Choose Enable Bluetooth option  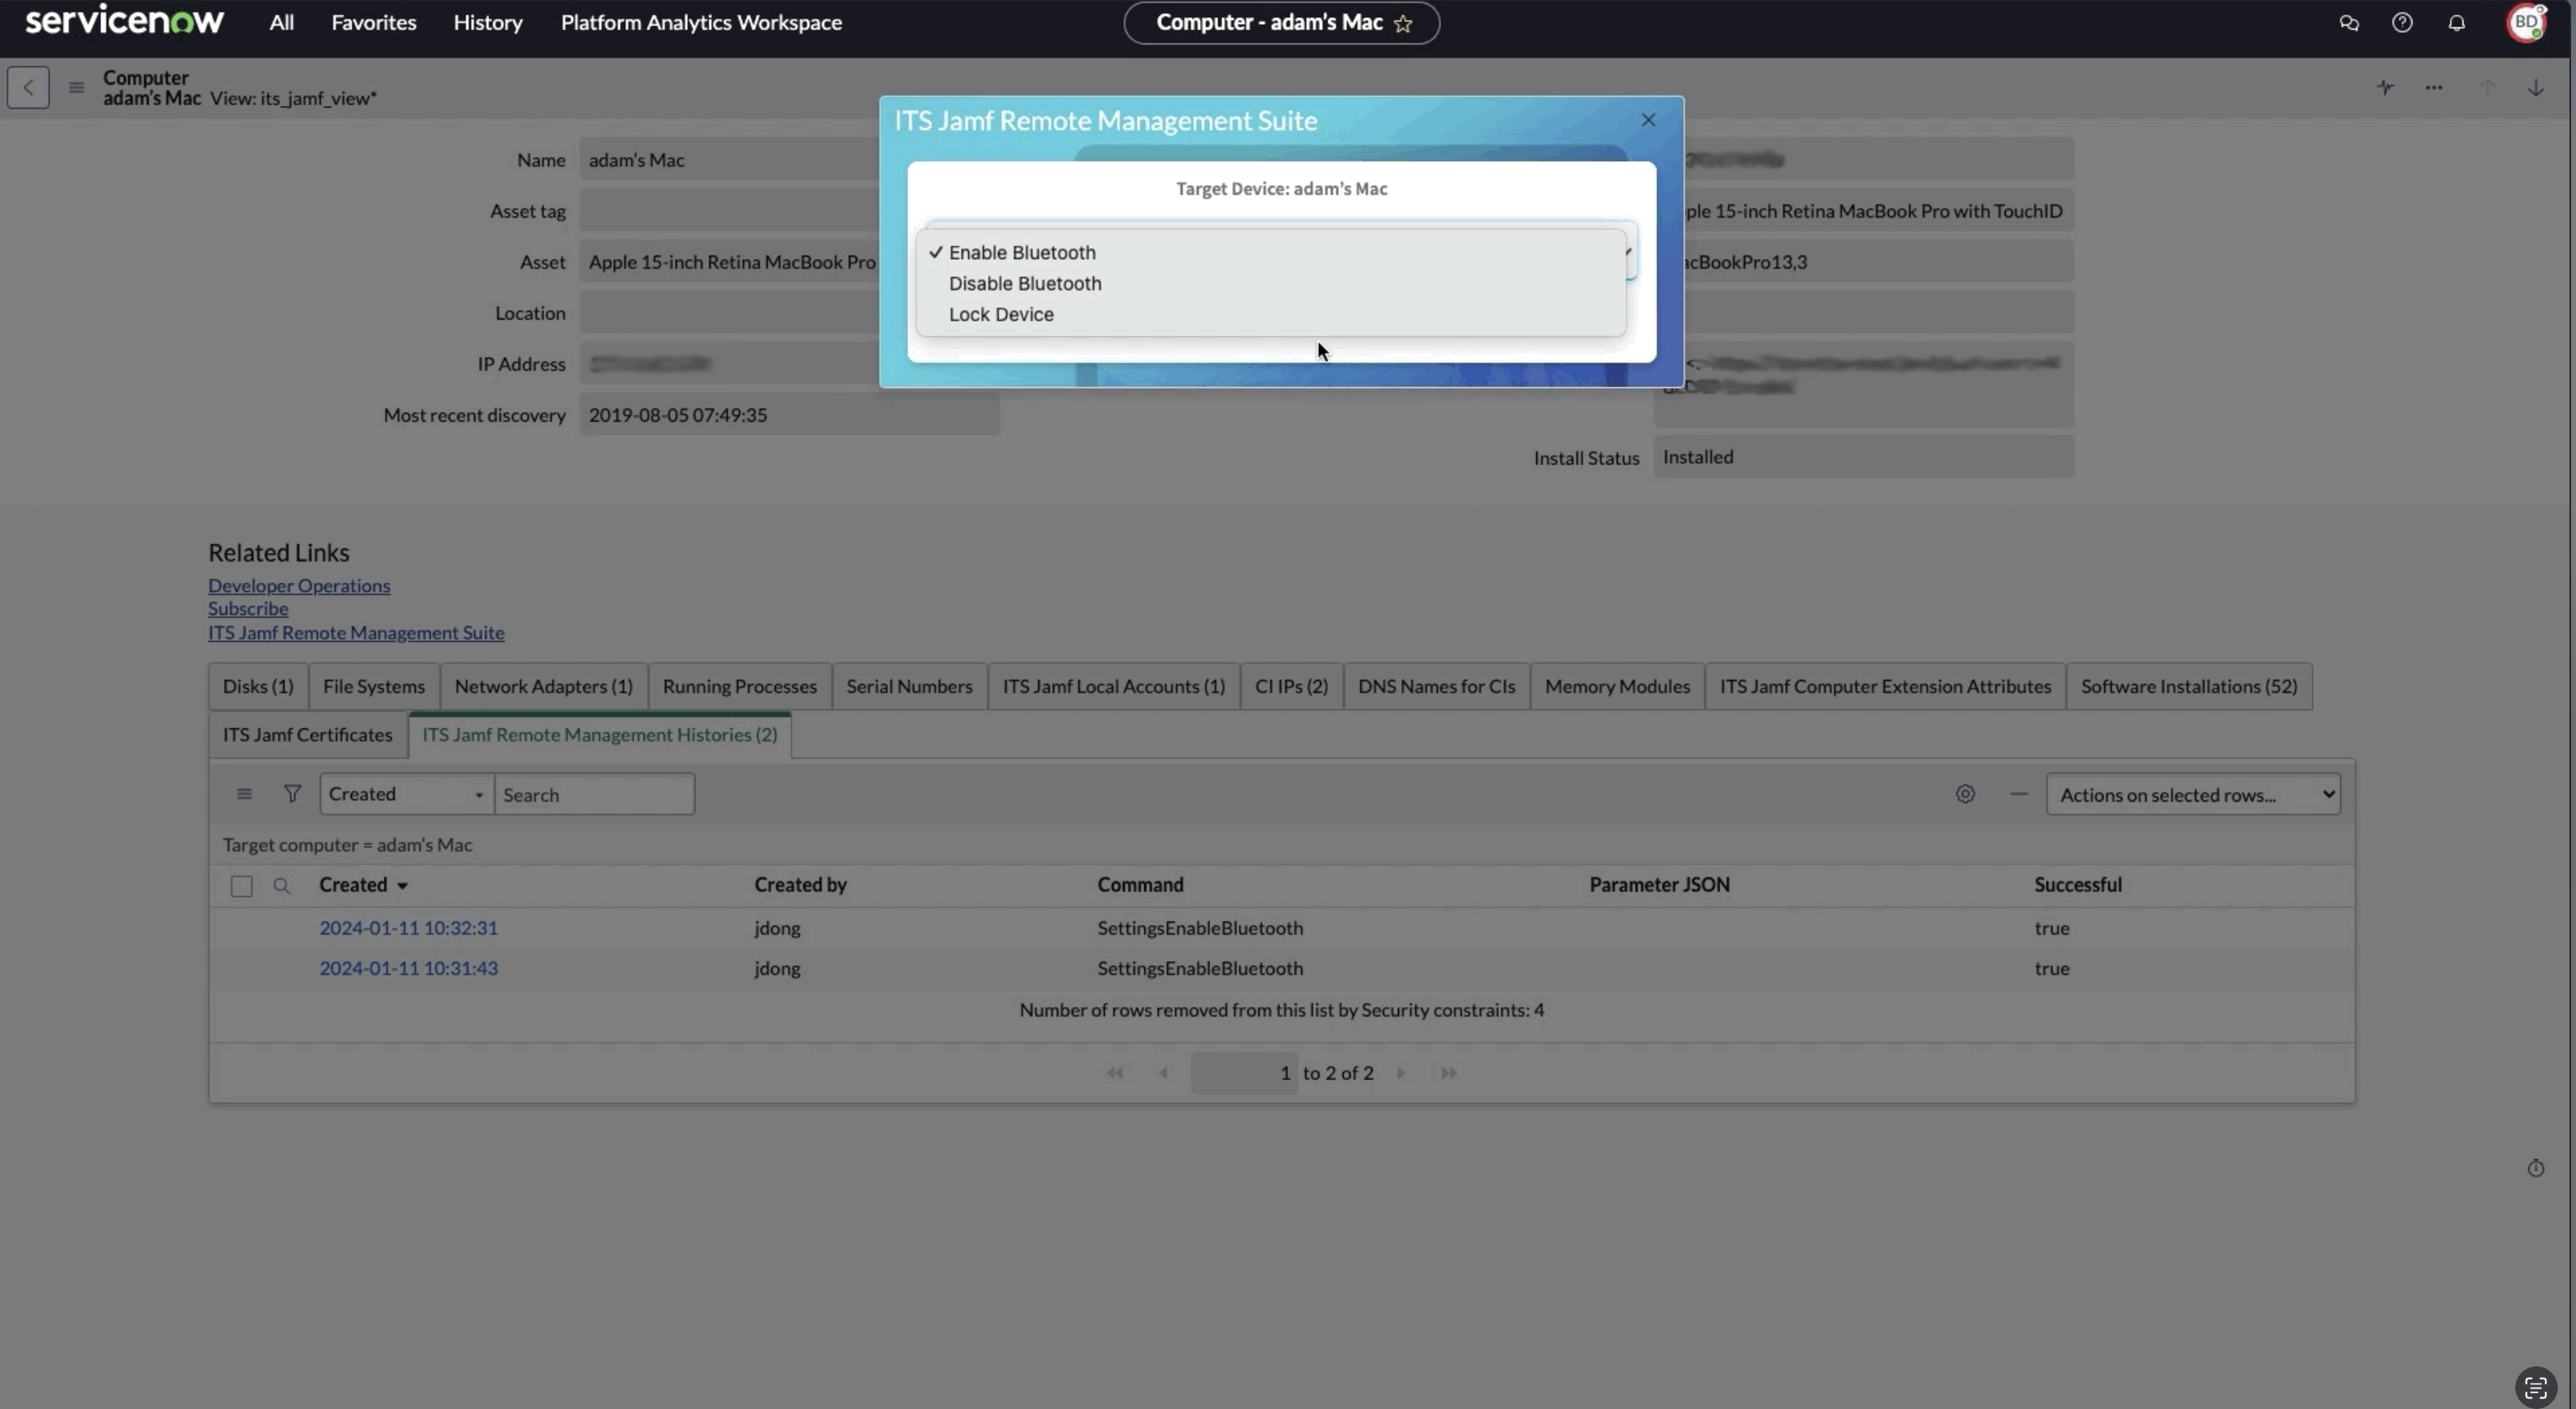pyautogui.click(x=1271, y=252)
